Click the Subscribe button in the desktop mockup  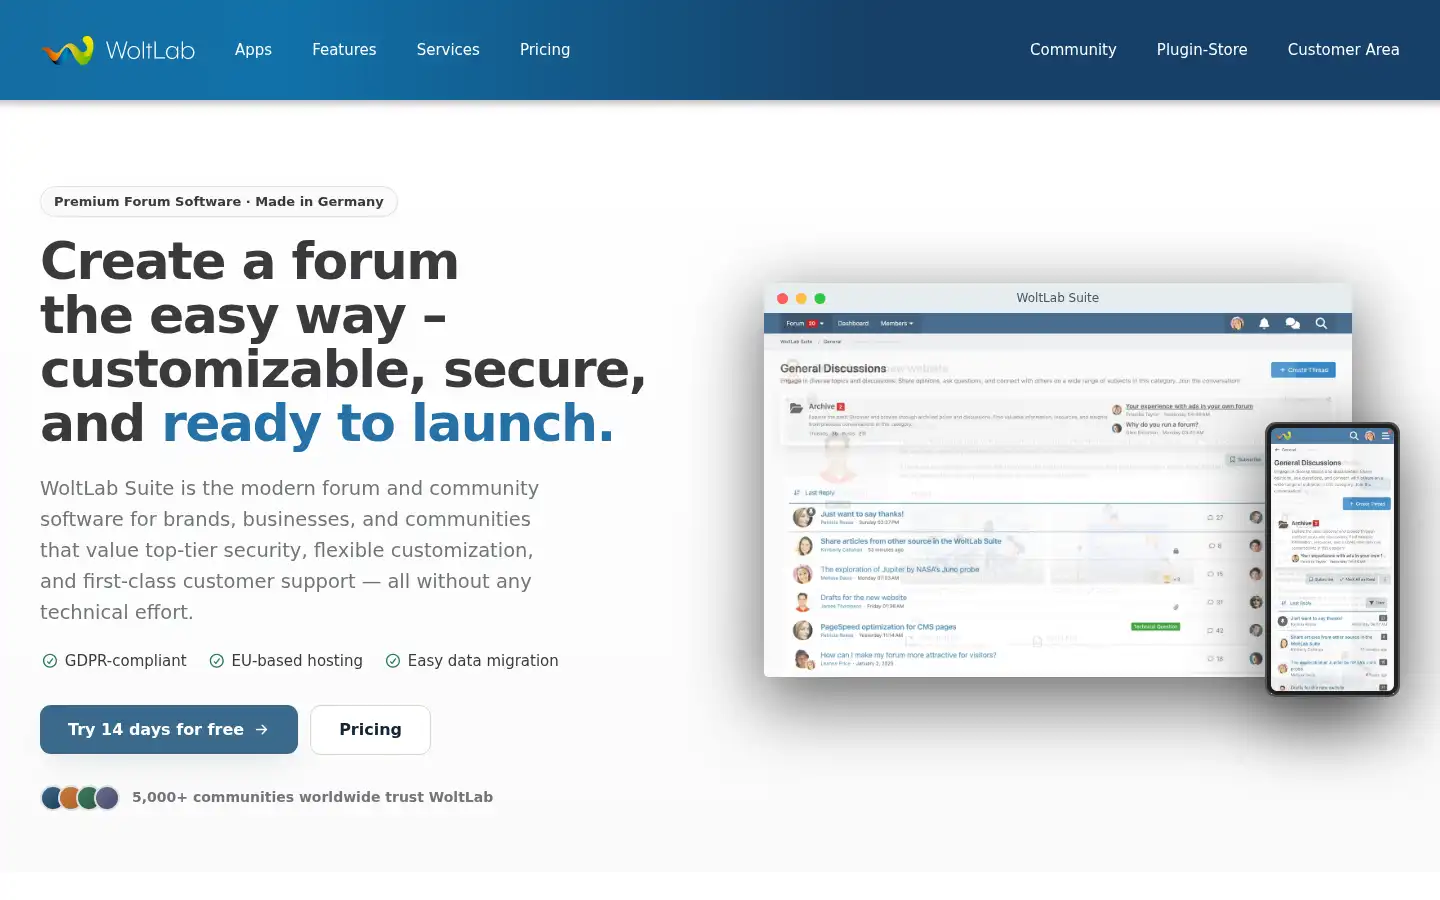(1245, 459)
